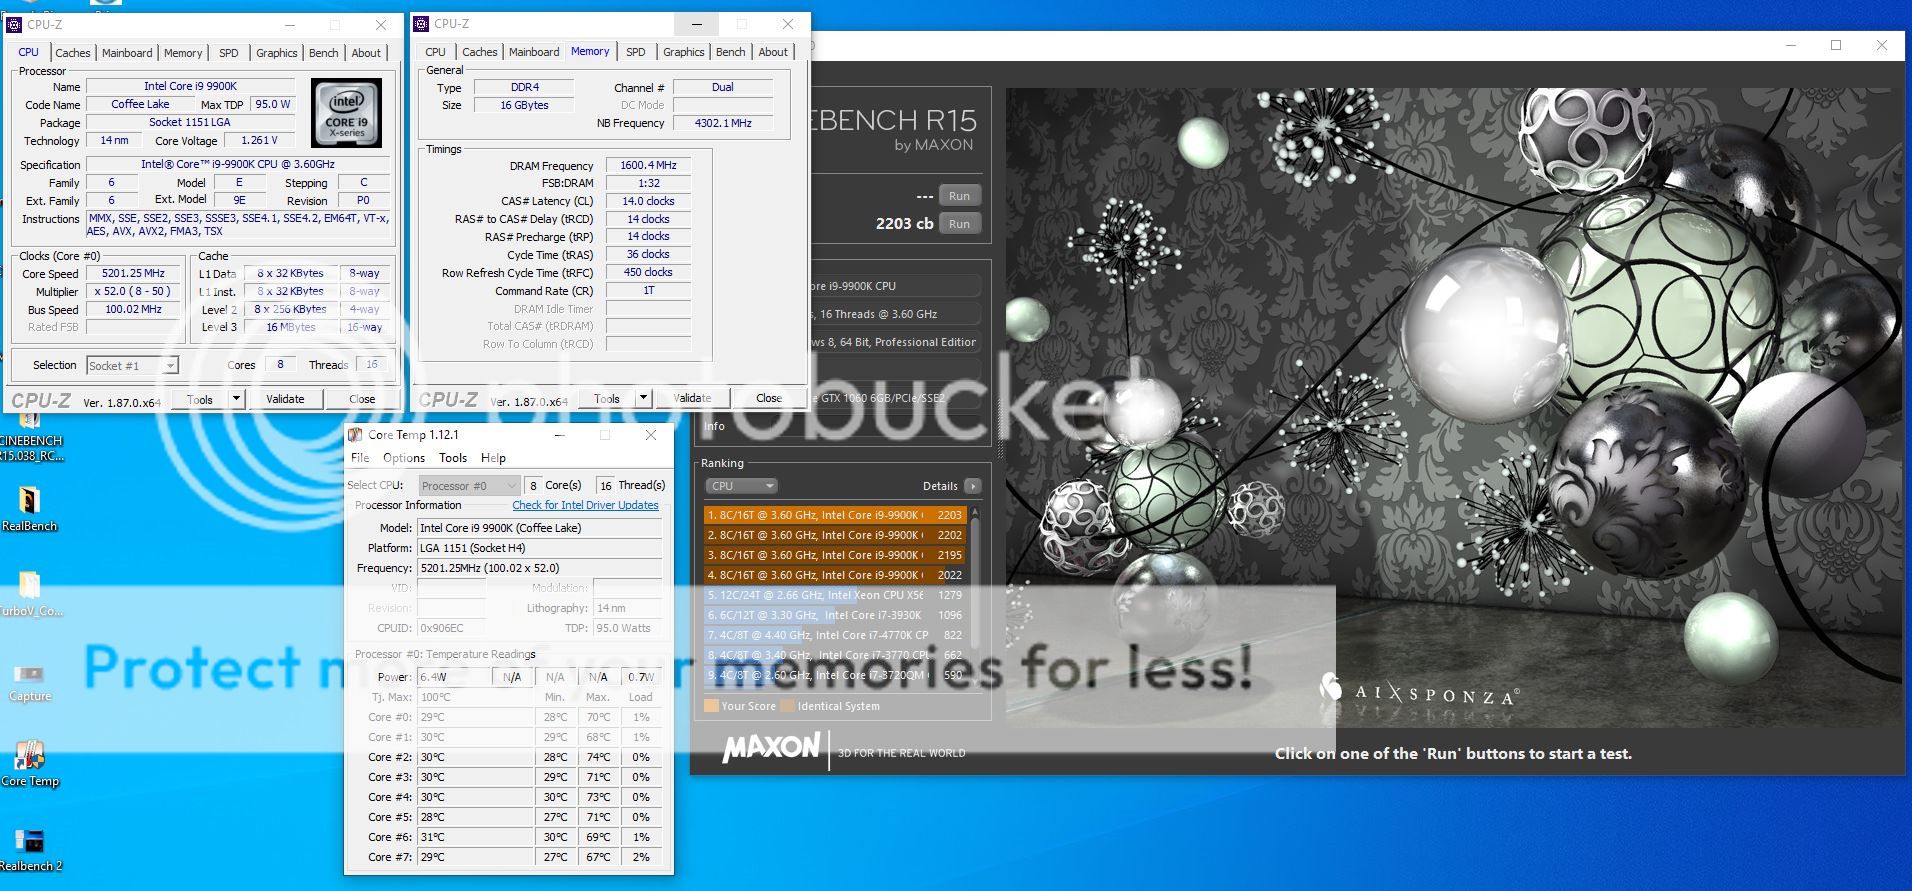Click the Multiplier value x 52.0
The image size is (1912, 891).
(x=133, y=292)
